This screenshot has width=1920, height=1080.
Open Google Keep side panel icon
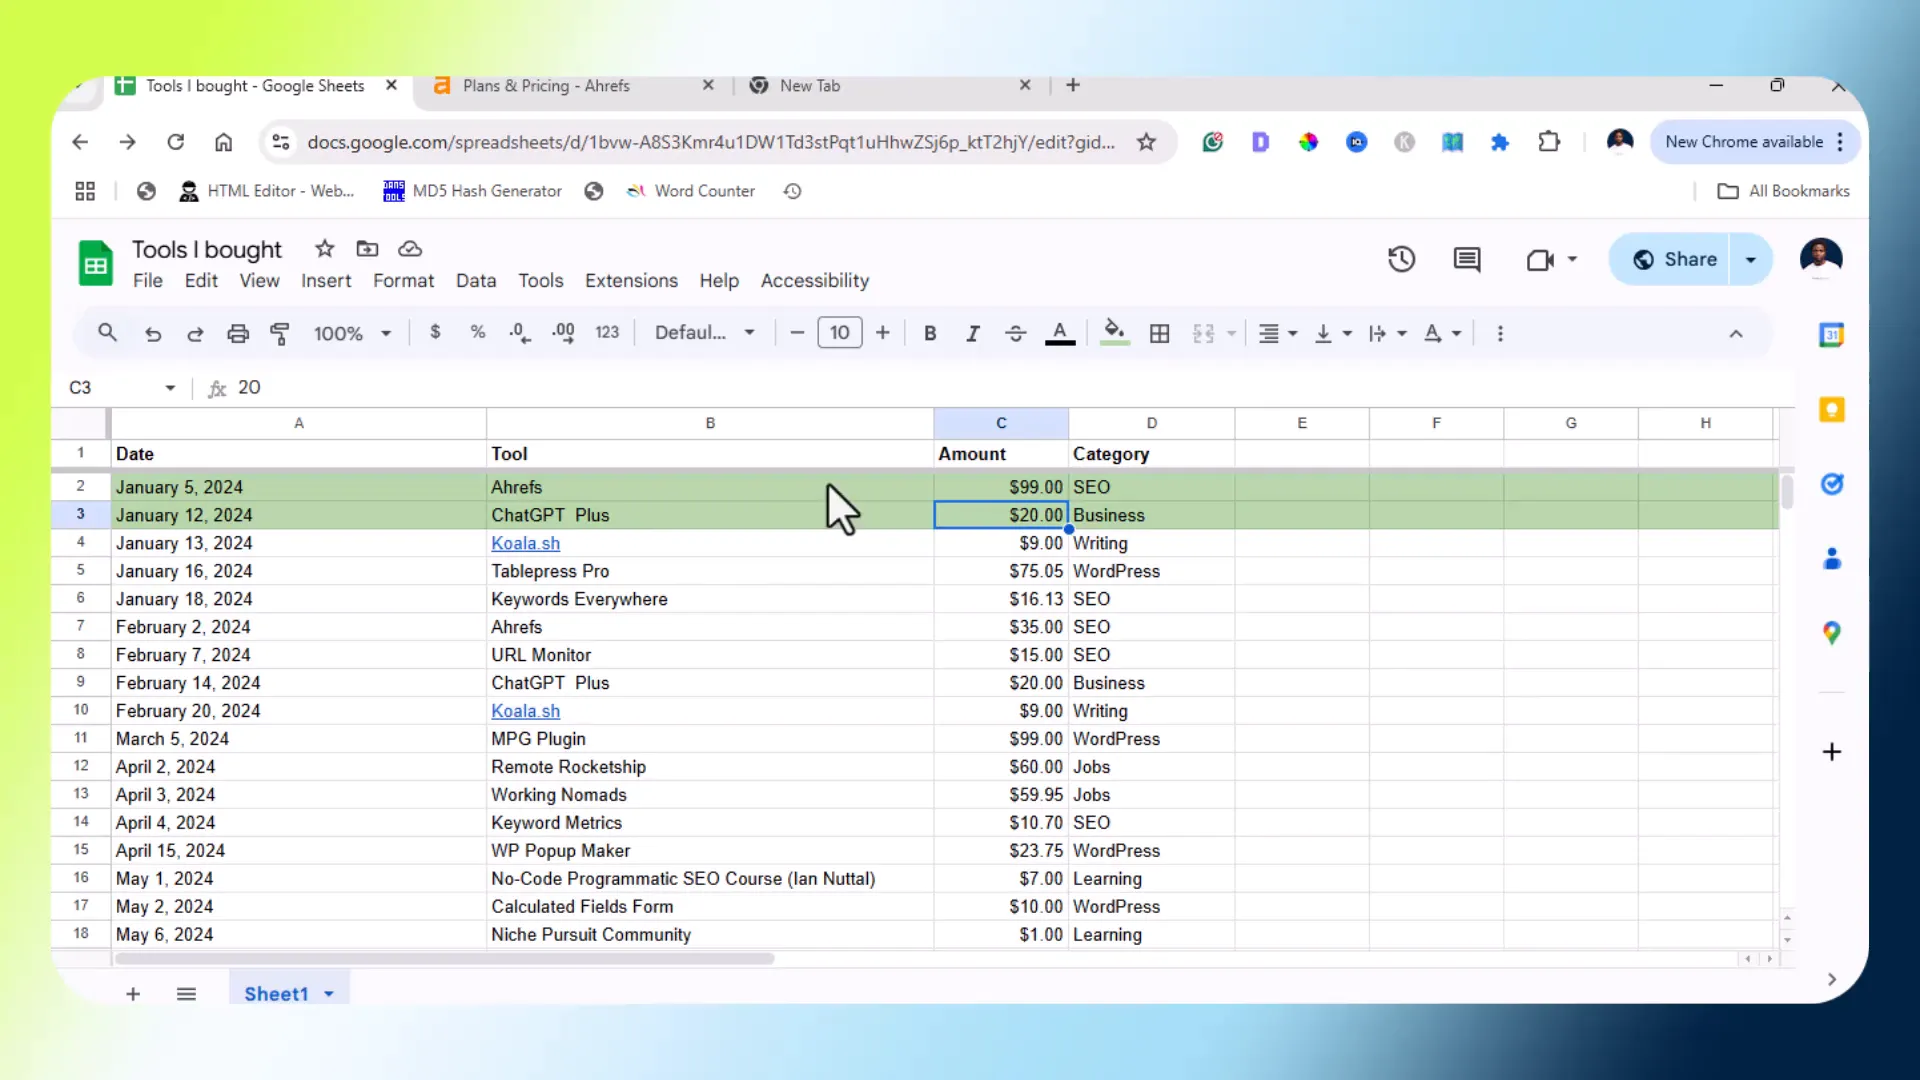(x=1831, y=410)
